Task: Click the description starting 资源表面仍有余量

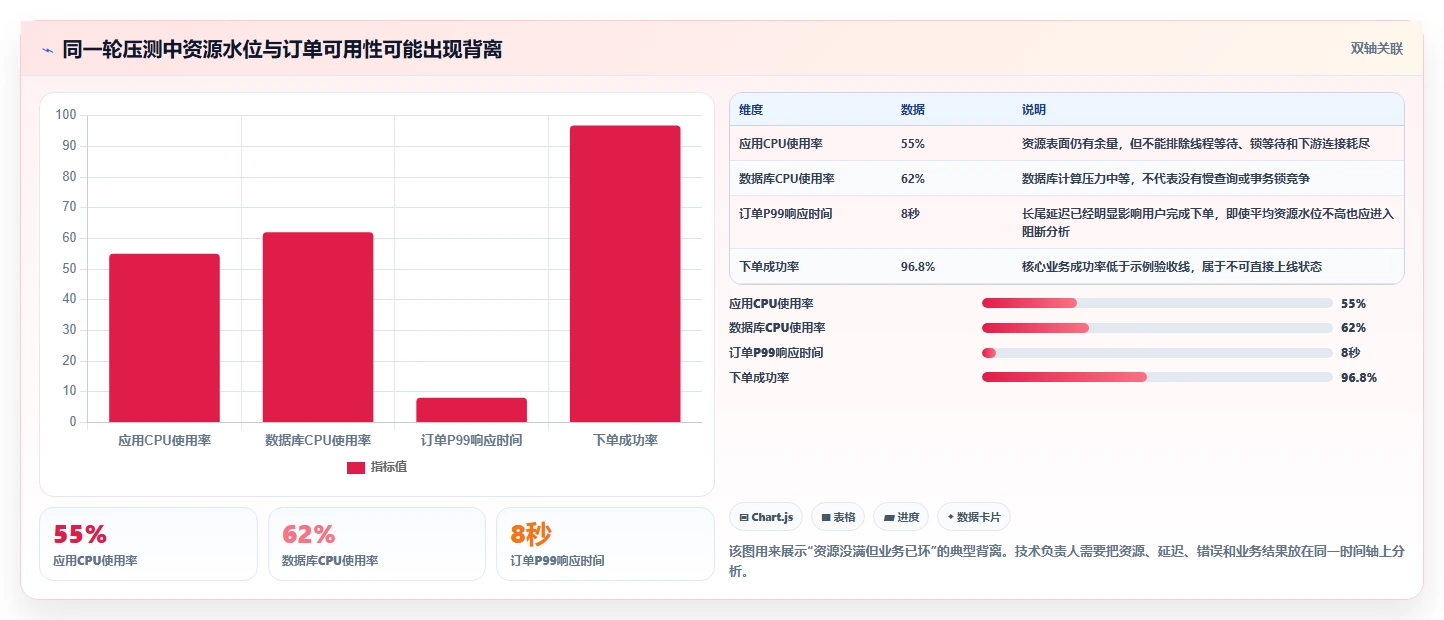Action: (x=1196, y=144)
